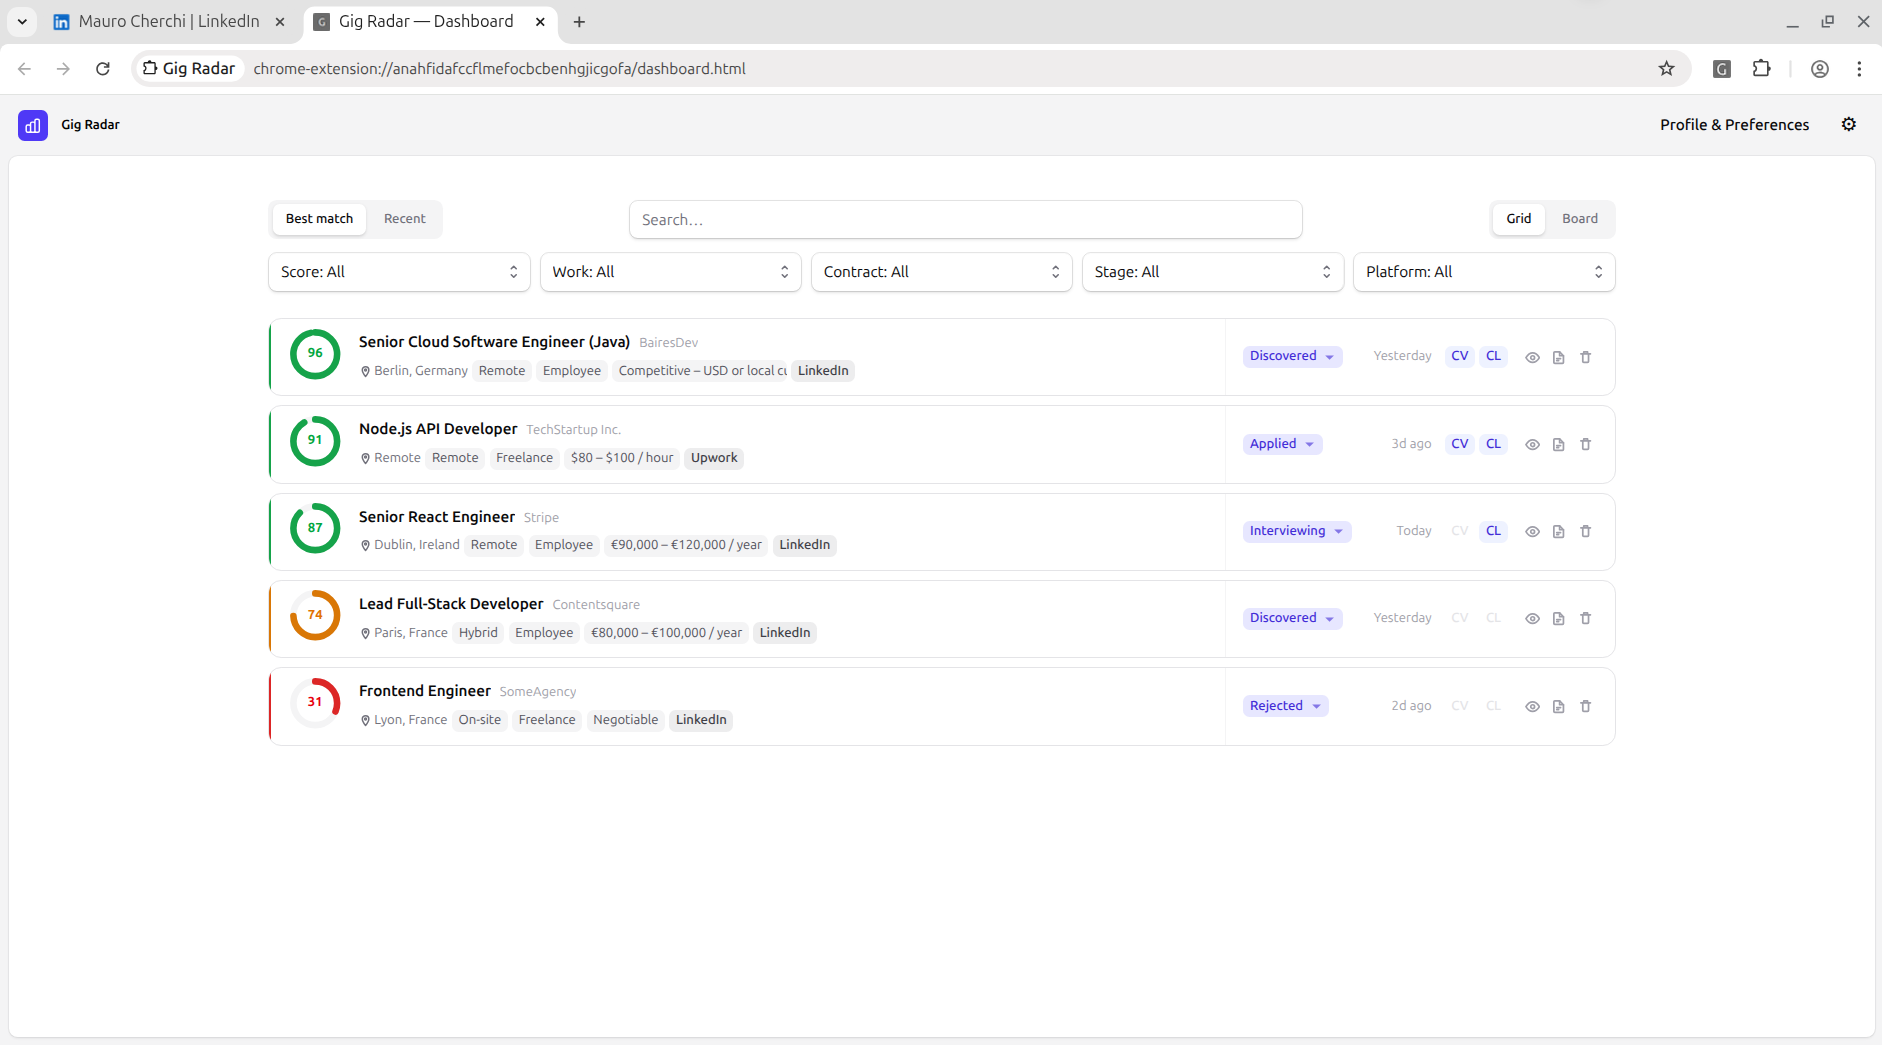This screenshot has width=1882, height=1045.
Task: Open notes icon for Senior React Engineer
Action: coord(1558,532)
